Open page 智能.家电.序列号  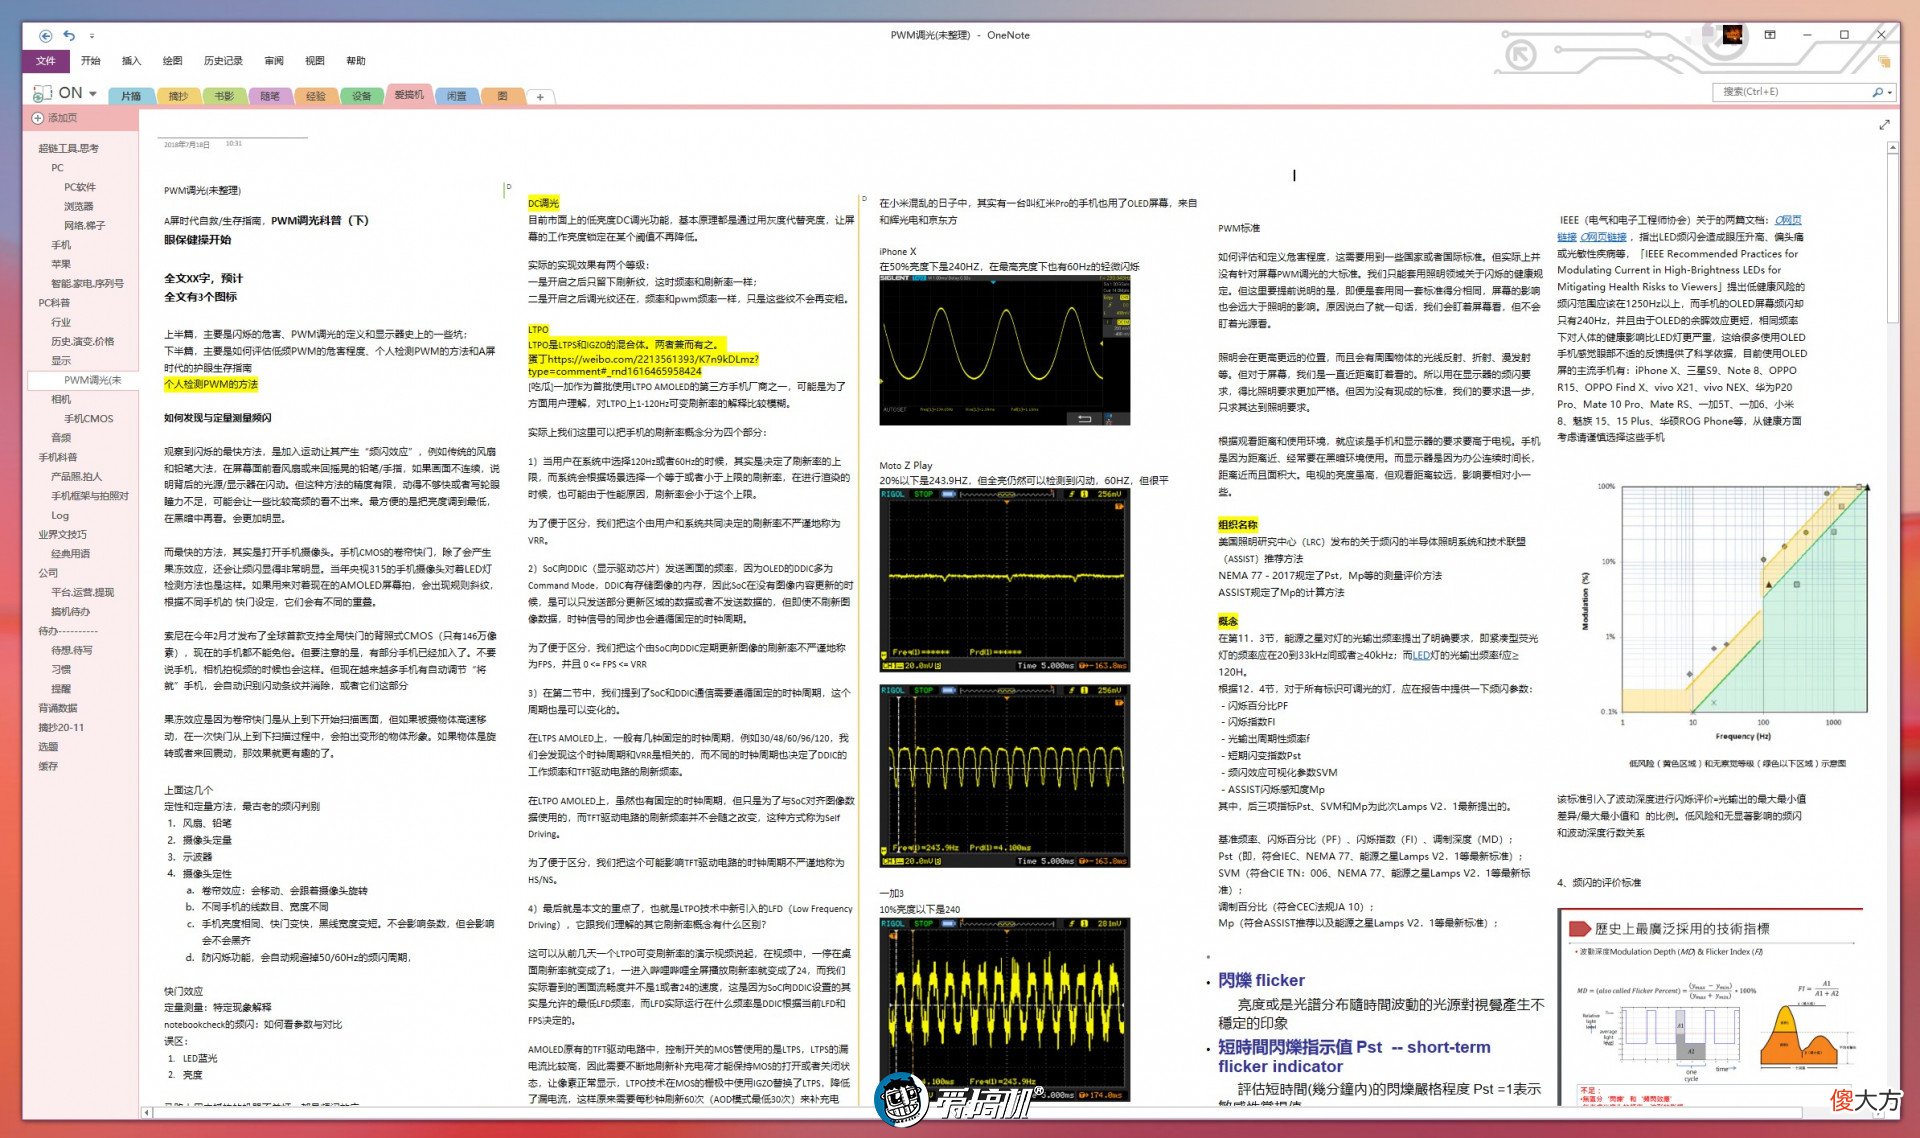(x=87, y=284)
